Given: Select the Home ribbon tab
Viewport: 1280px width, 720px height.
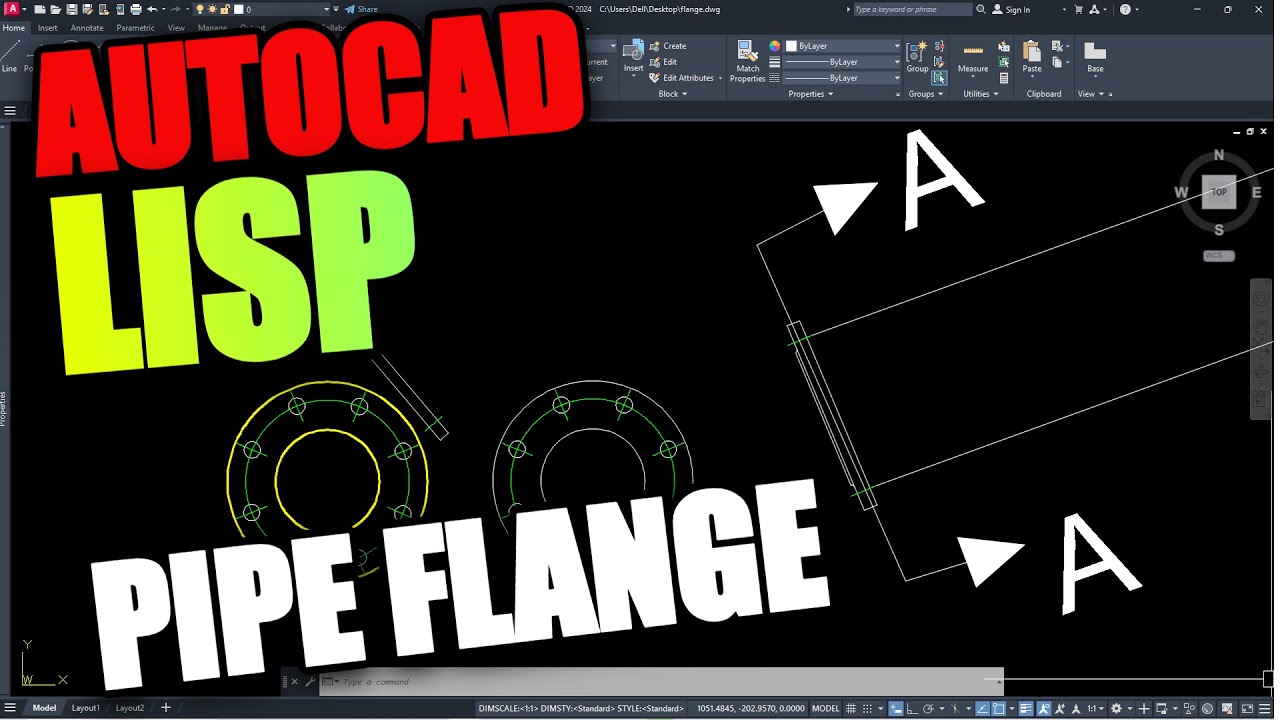Looking at the screenshot, I should point(14,28).
